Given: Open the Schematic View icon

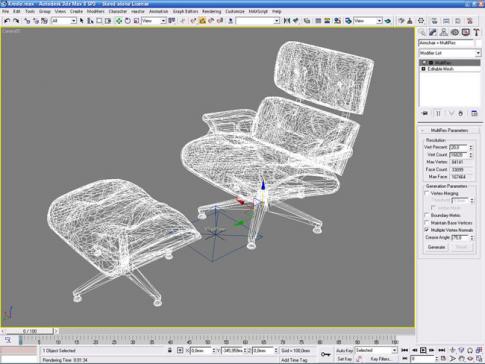Looking at the screenshot, I should point(327,21).
